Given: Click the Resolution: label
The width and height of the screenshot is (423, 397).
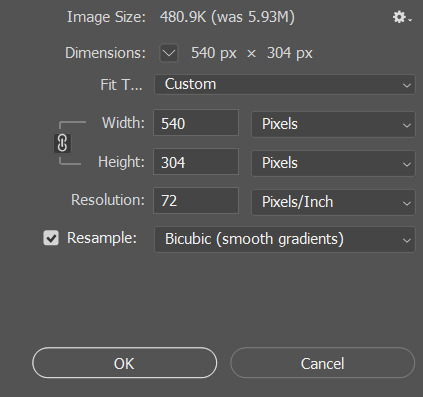Looking at the screenshot, I should click(108, 200).
